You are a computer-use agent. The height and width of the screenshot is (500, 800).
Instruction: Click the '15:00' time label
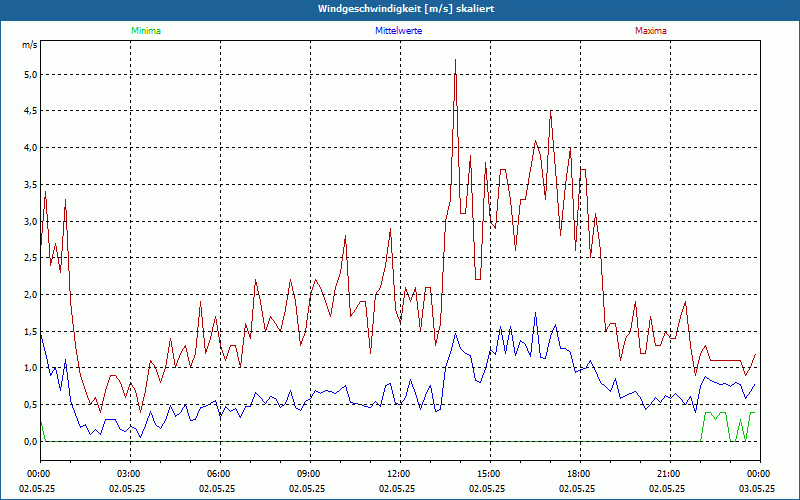[x=490, y=474]
